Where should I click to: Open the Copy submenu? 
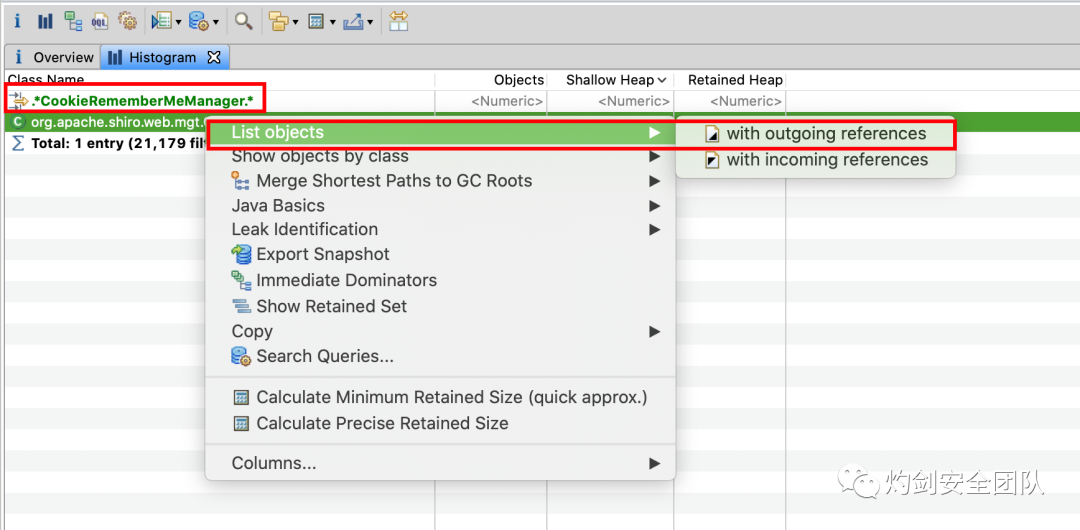(x=440, y=332)
